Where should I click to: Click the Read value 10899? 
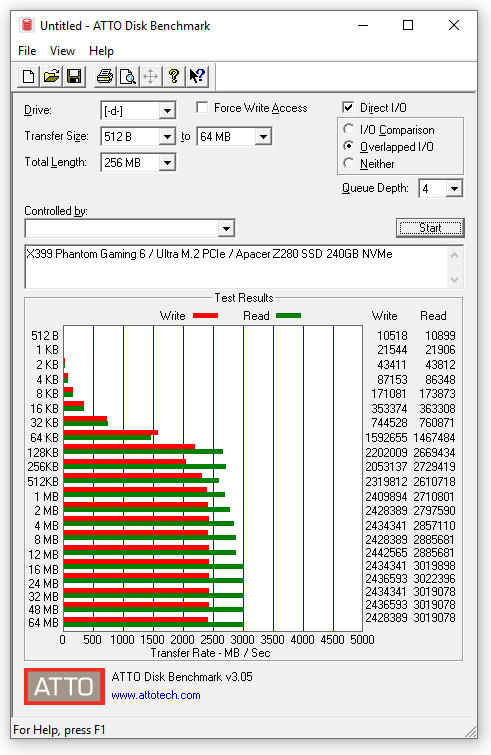pos(440,336)
